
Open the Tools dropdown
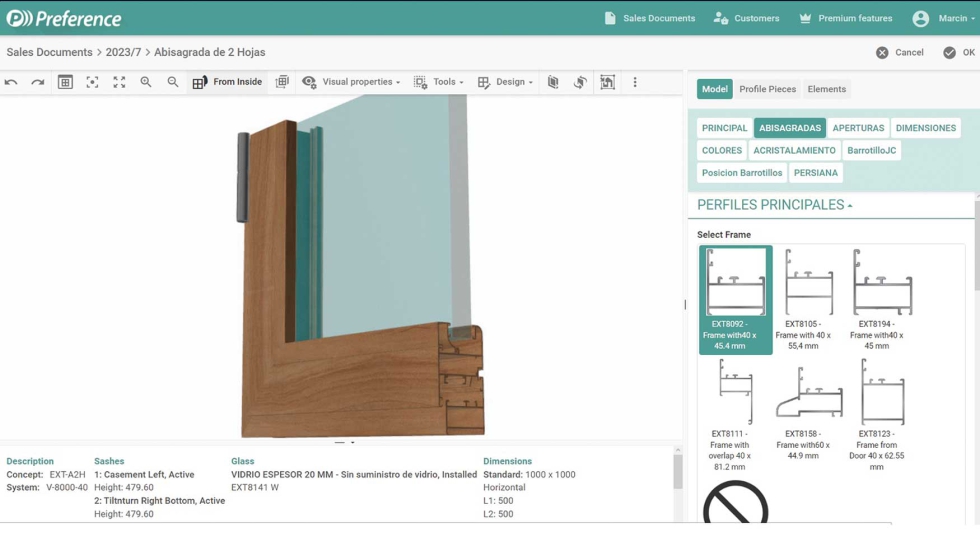point(439,82)
